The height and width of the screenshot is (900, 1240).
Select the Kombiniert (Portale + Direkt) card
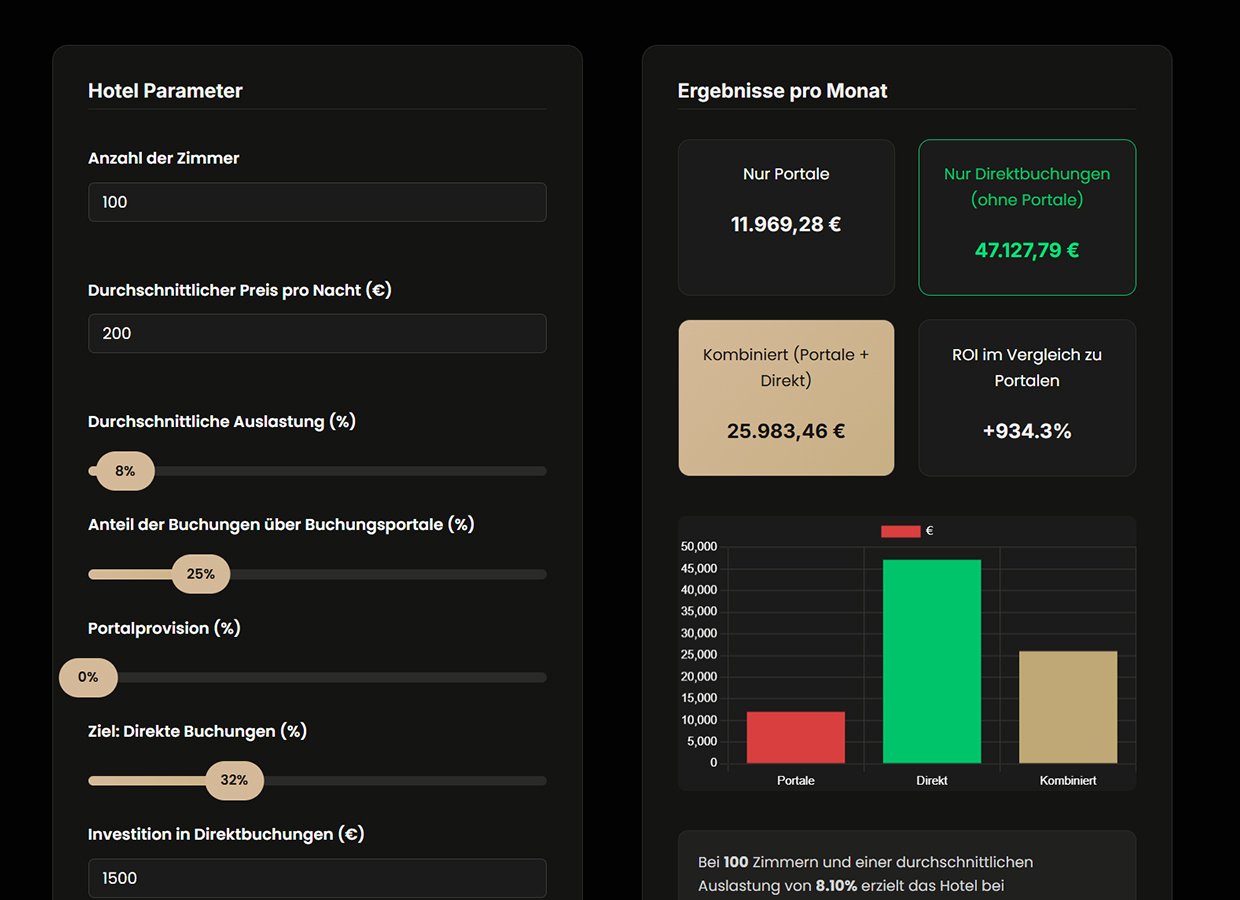pyautogui.click(x=786, y=397)
